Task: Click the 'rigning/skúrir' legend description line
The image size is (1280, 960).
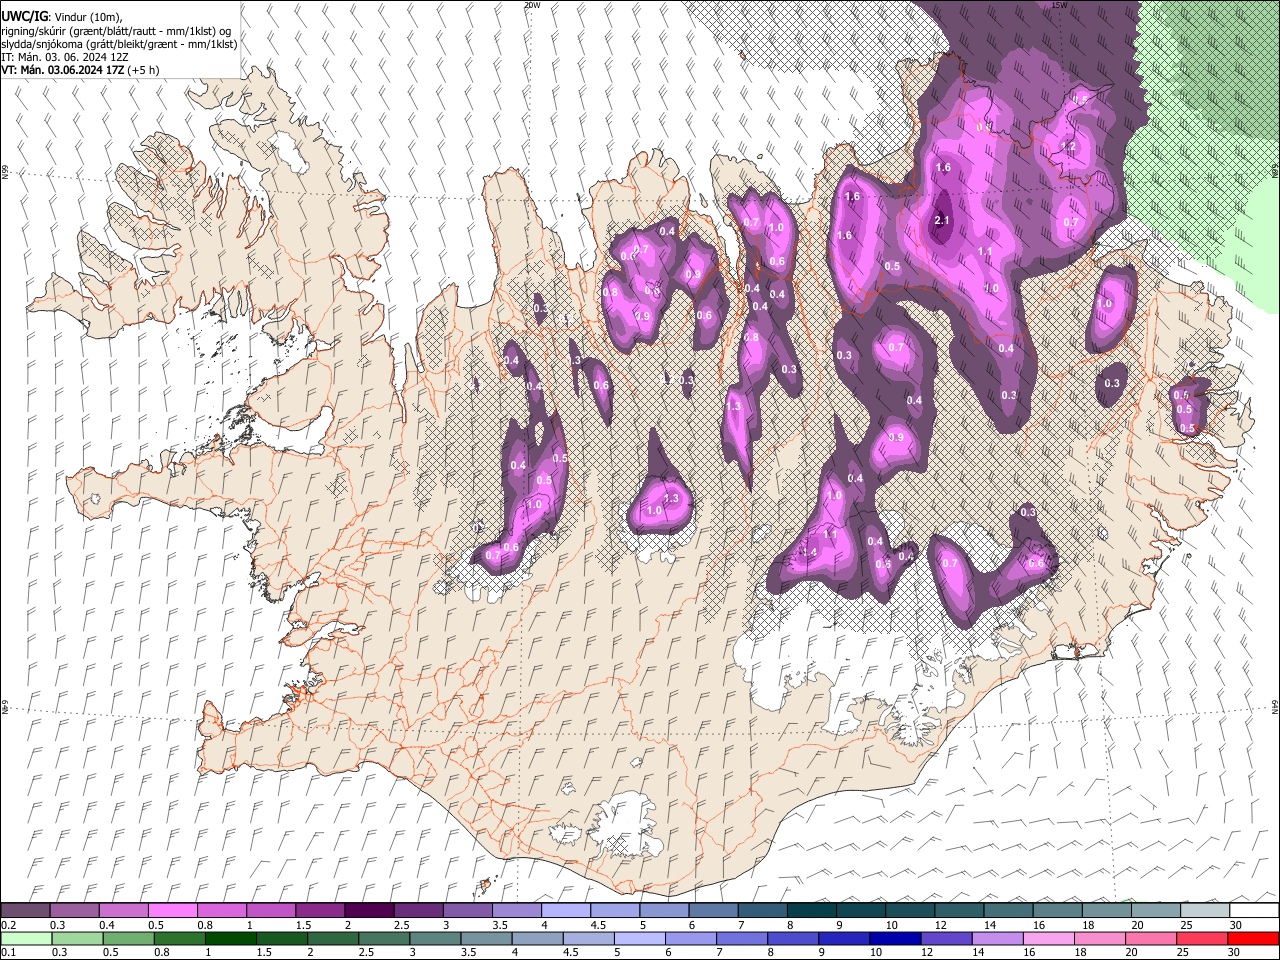Action: [x=116, y=31]
